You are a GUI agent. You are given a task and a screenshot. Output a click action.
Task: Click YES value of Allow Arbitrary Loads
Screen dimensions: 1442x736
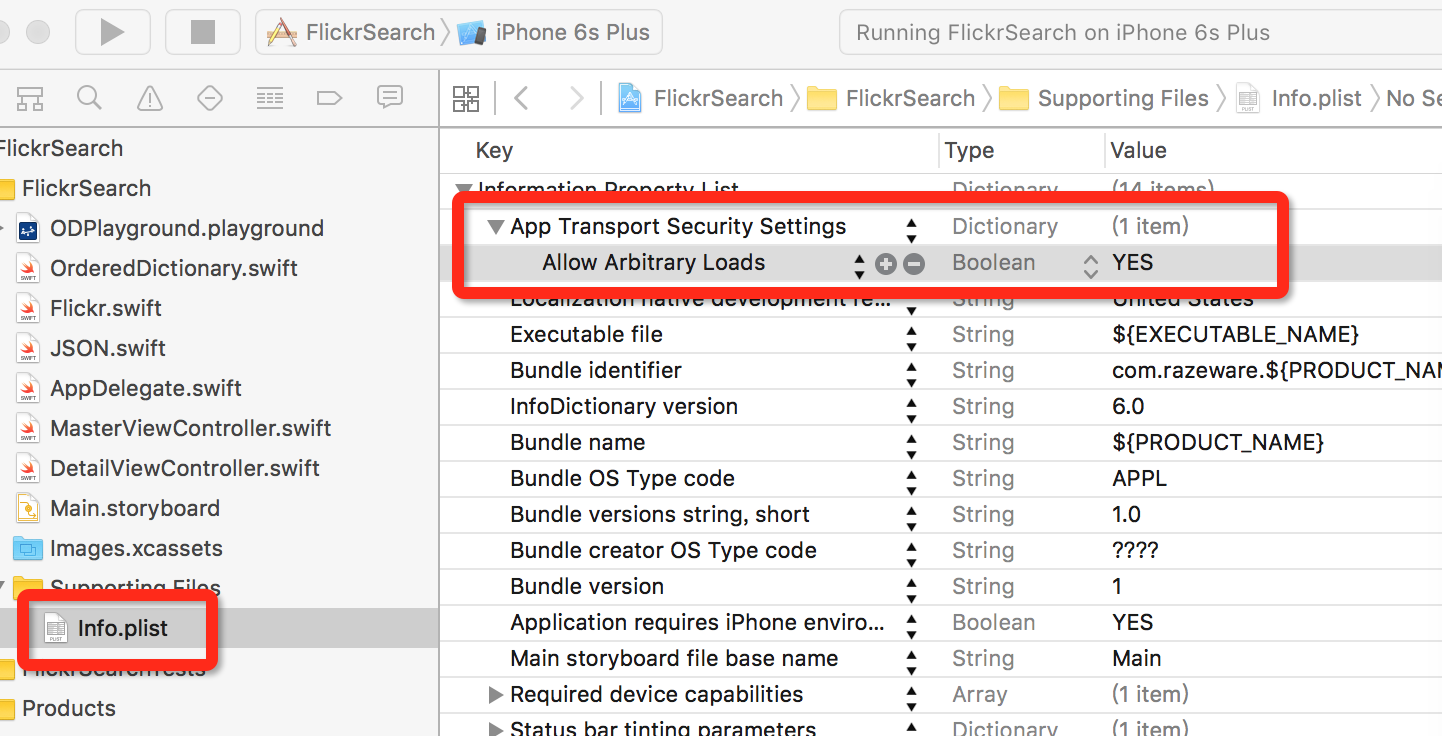click(1132, 262)
